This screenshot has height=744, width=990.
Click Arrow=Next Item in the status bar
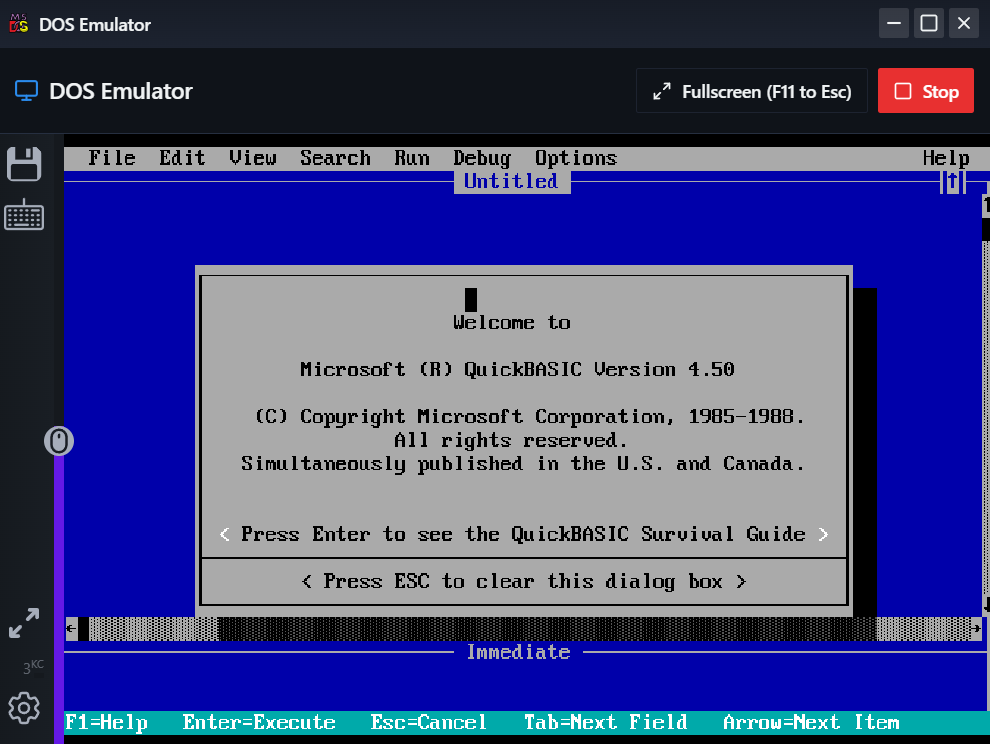(x=811, y=723)
